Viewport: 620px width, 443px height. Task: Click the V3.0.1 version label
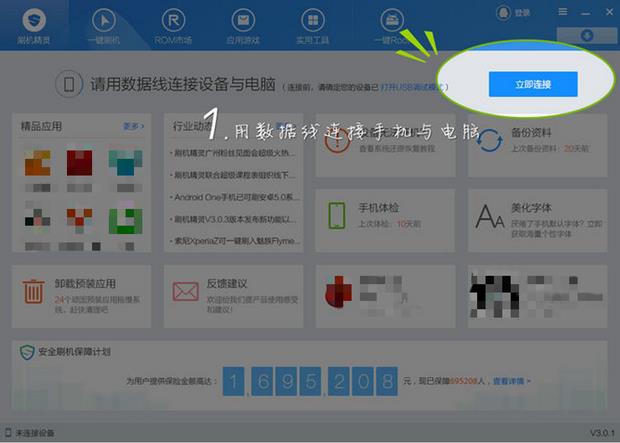tap(603, 433)
